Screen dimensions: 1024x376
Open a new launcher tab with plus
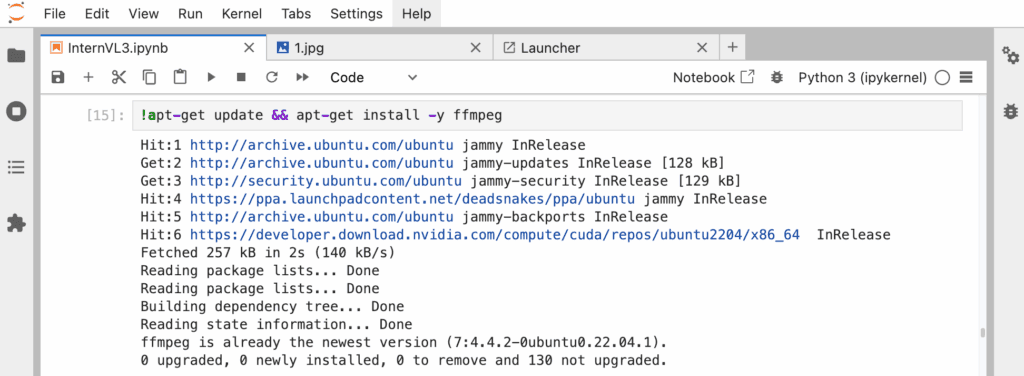732,48
